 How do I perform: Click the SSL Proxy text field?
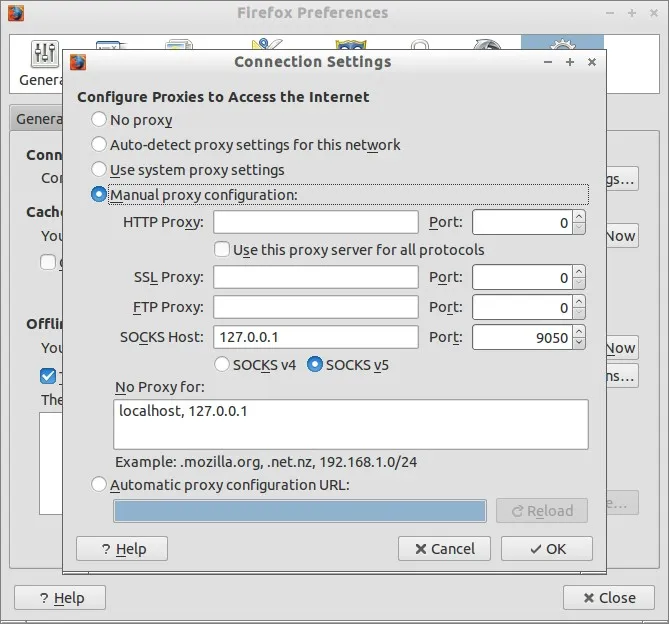316,277
